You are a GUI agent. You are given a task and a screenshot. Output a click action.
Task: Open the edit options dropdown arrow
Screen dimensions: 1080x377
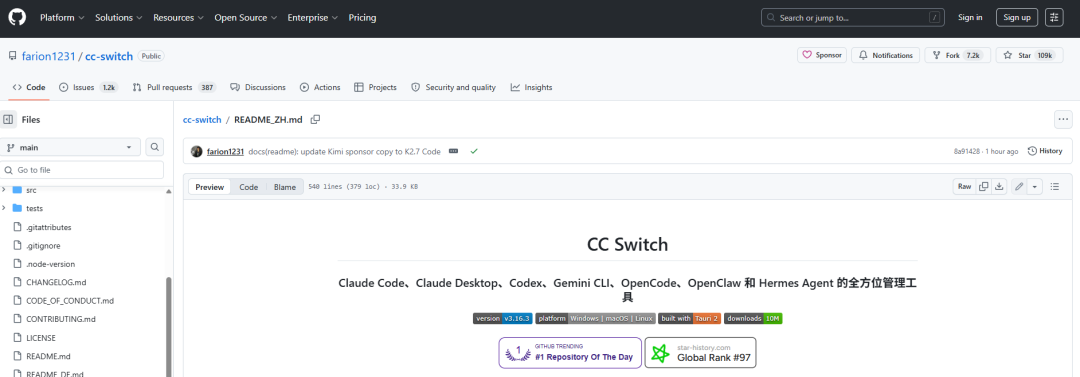click(1035, 186)
